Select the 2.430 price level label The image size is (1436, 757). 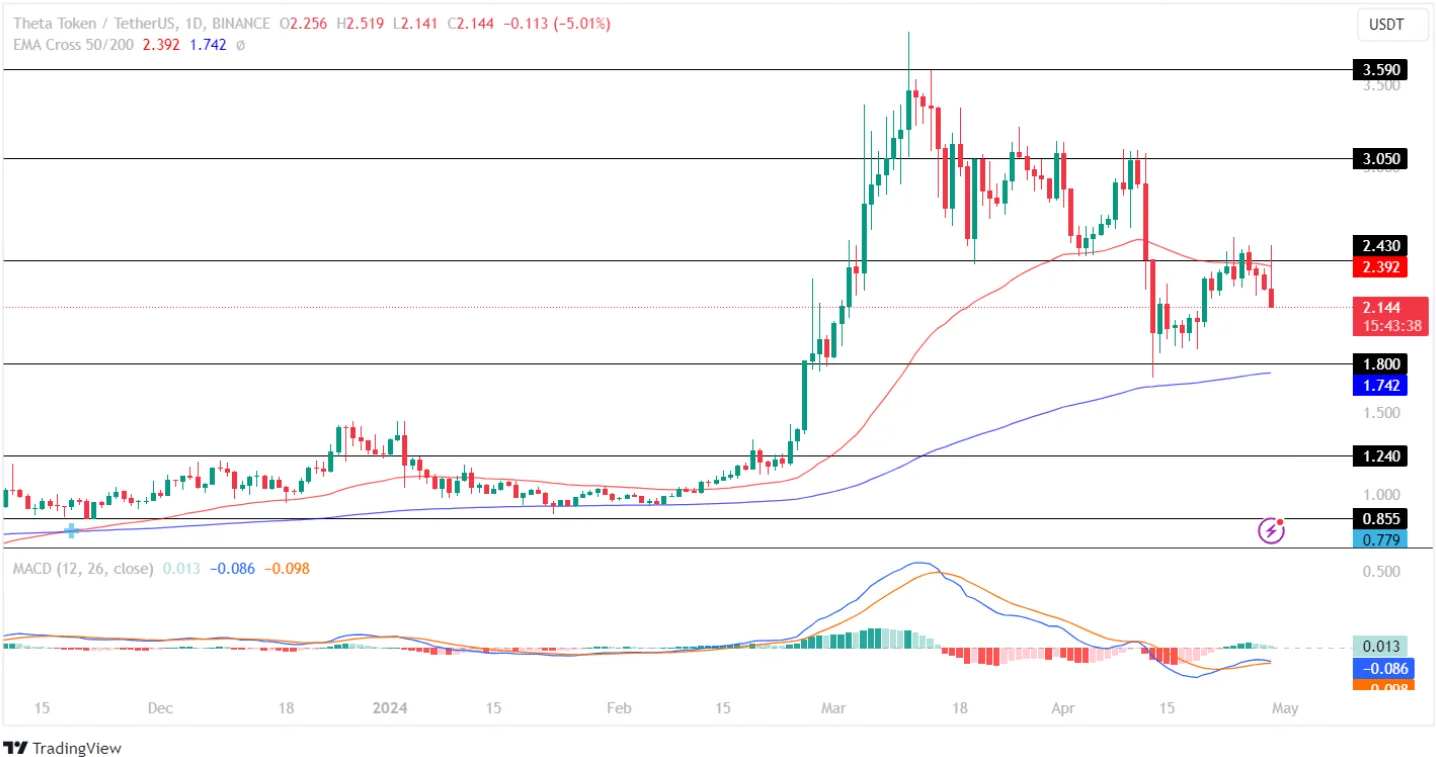(x=1380, y=246)
